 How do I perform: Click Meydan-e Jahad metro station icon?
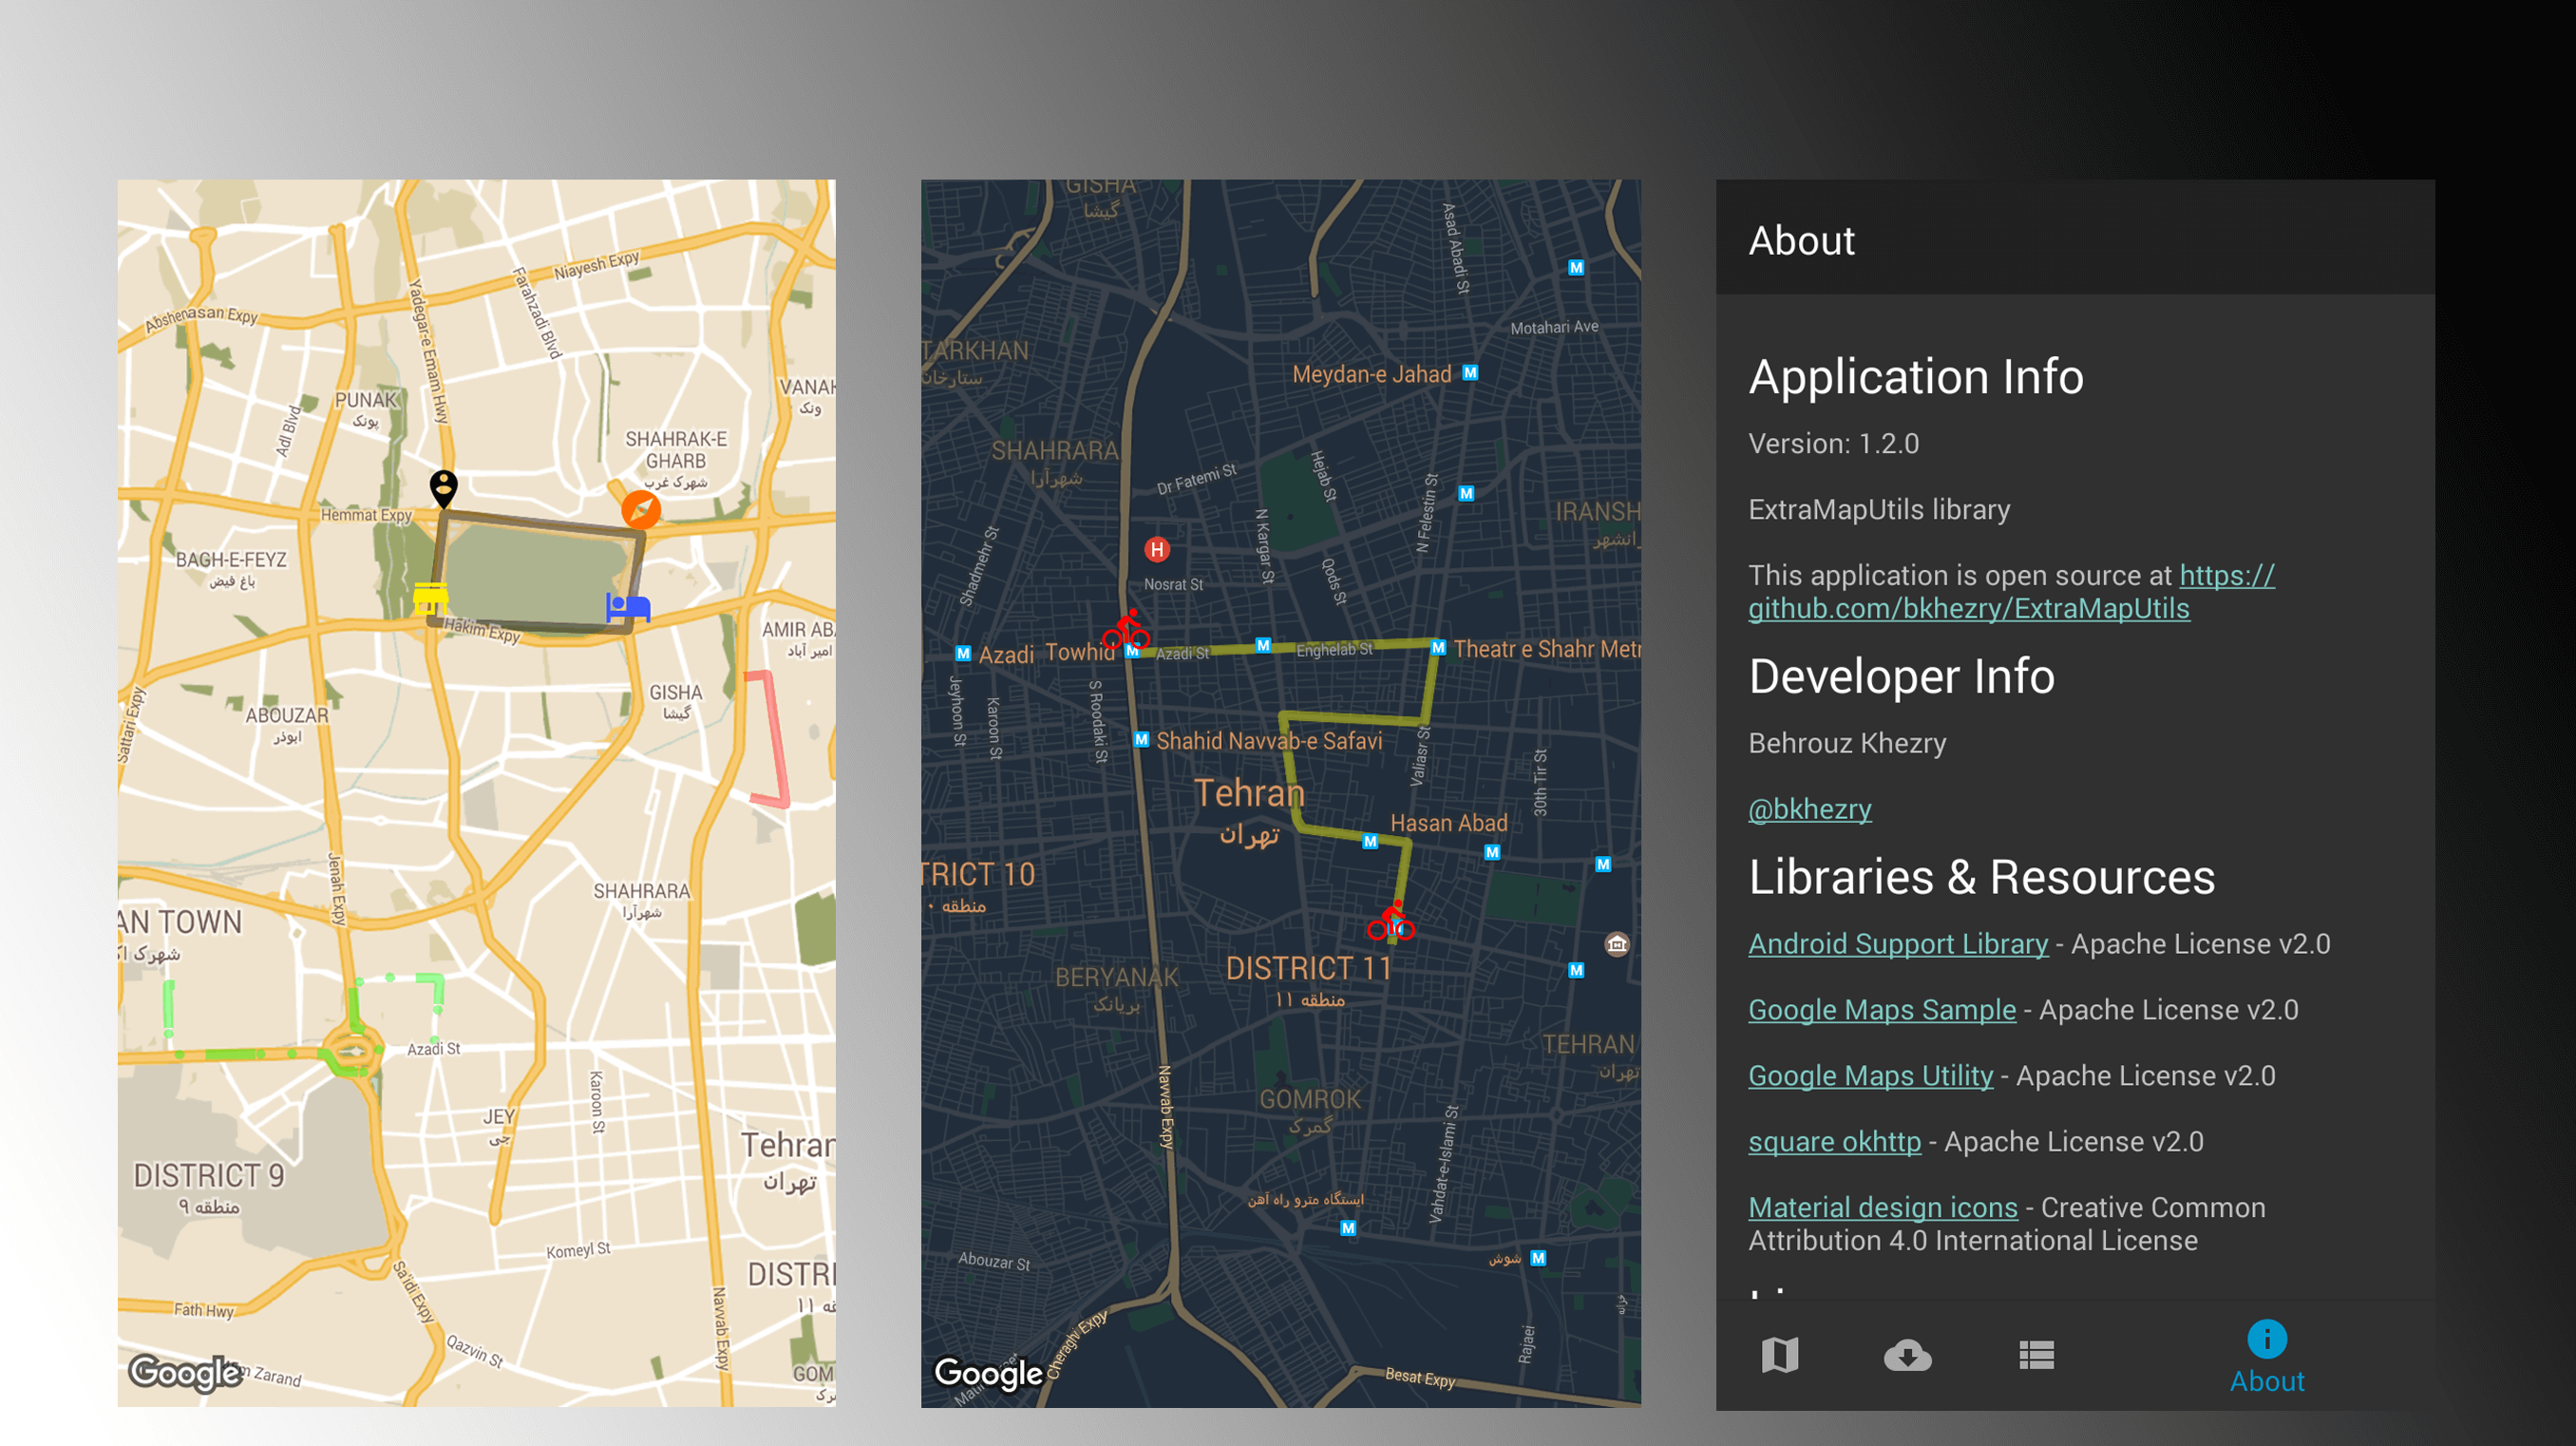1470,372
